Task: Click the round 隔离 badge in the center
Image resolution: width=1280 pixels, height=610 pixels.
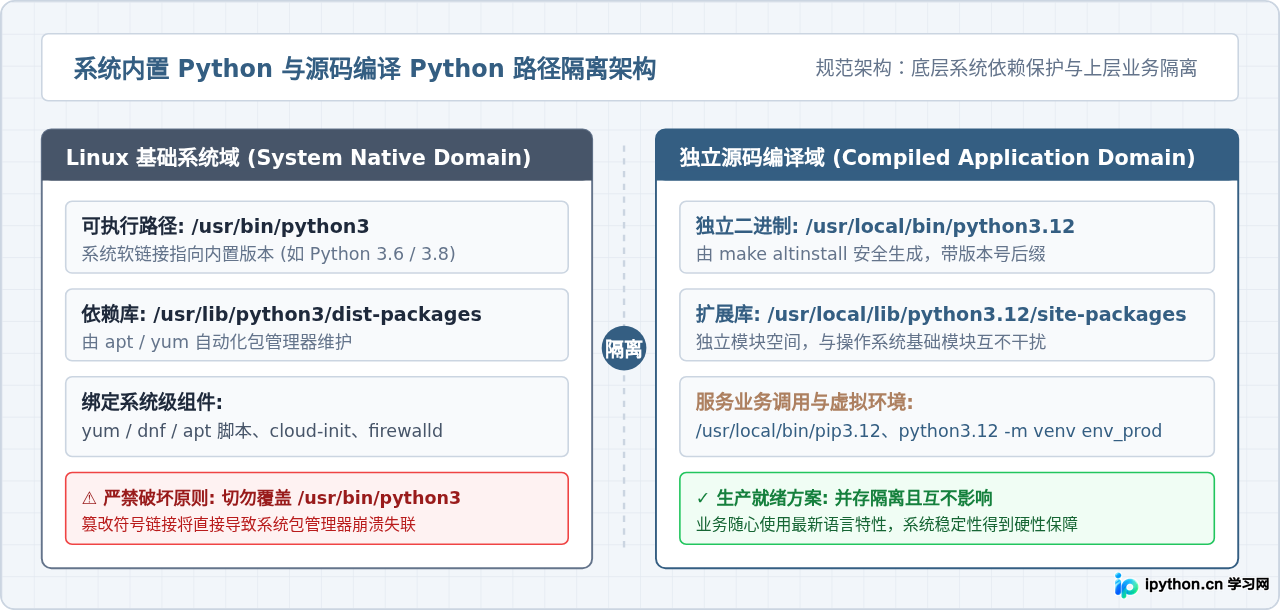Action: 624,348
